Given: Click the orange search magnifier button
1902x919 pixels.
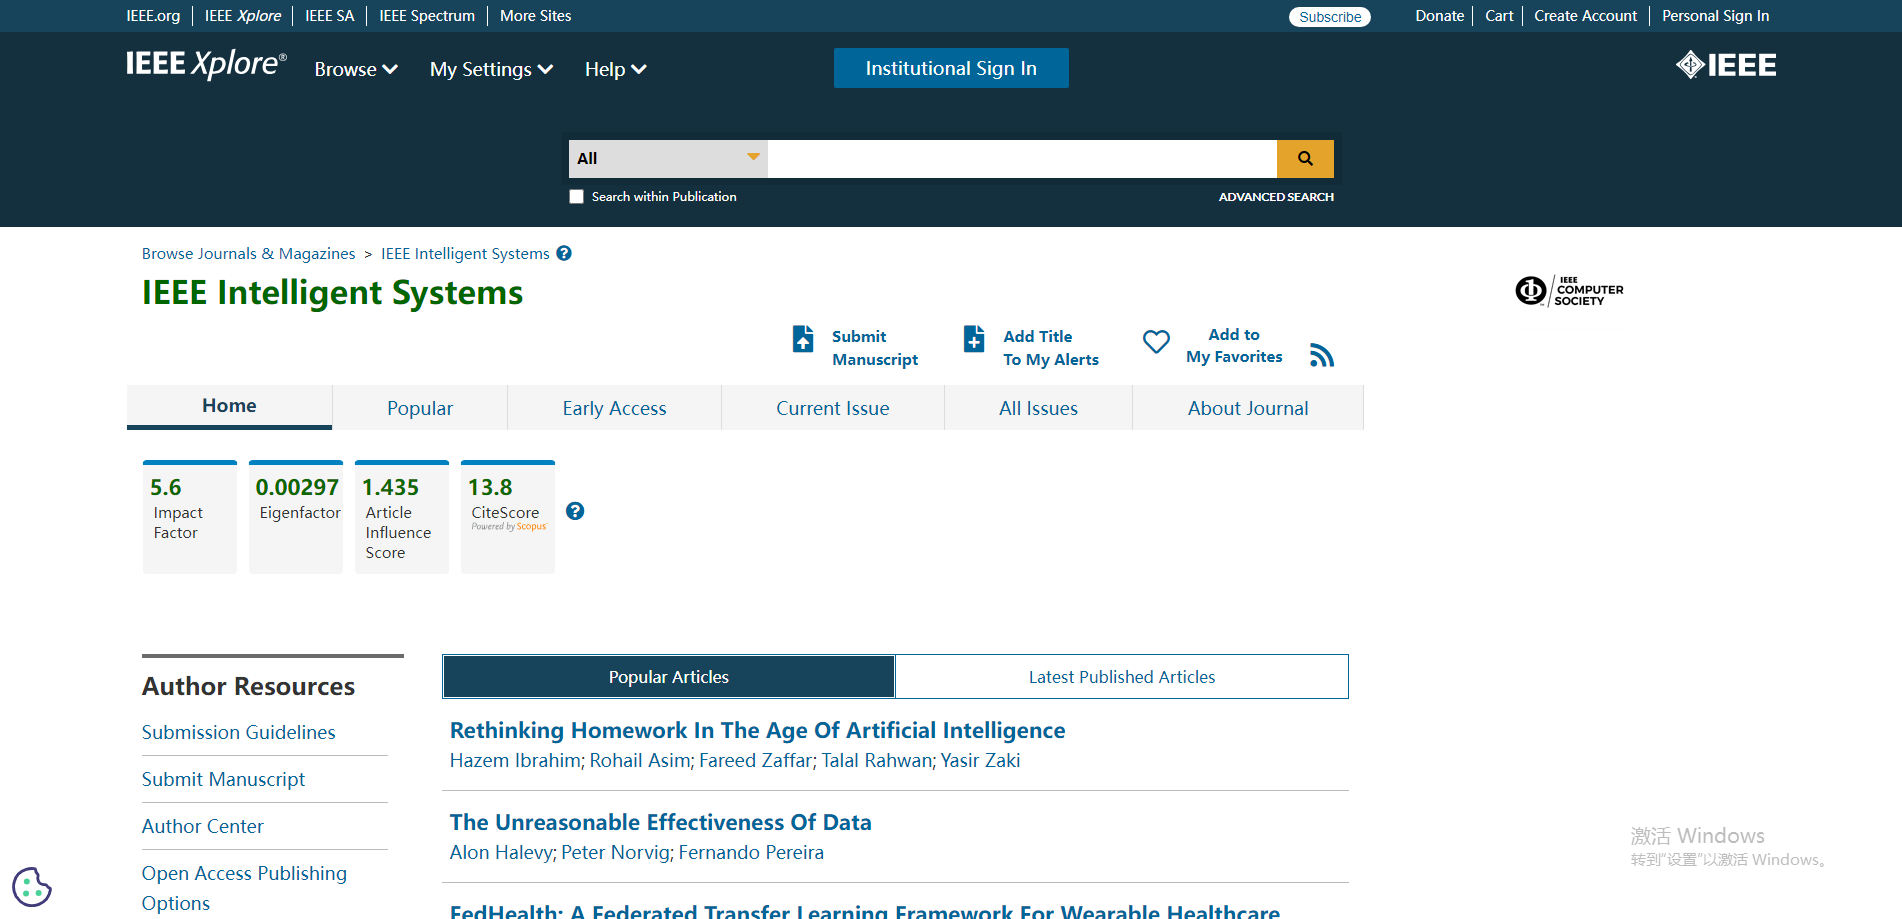Looking at the screenshot, I should [1305, 159].
